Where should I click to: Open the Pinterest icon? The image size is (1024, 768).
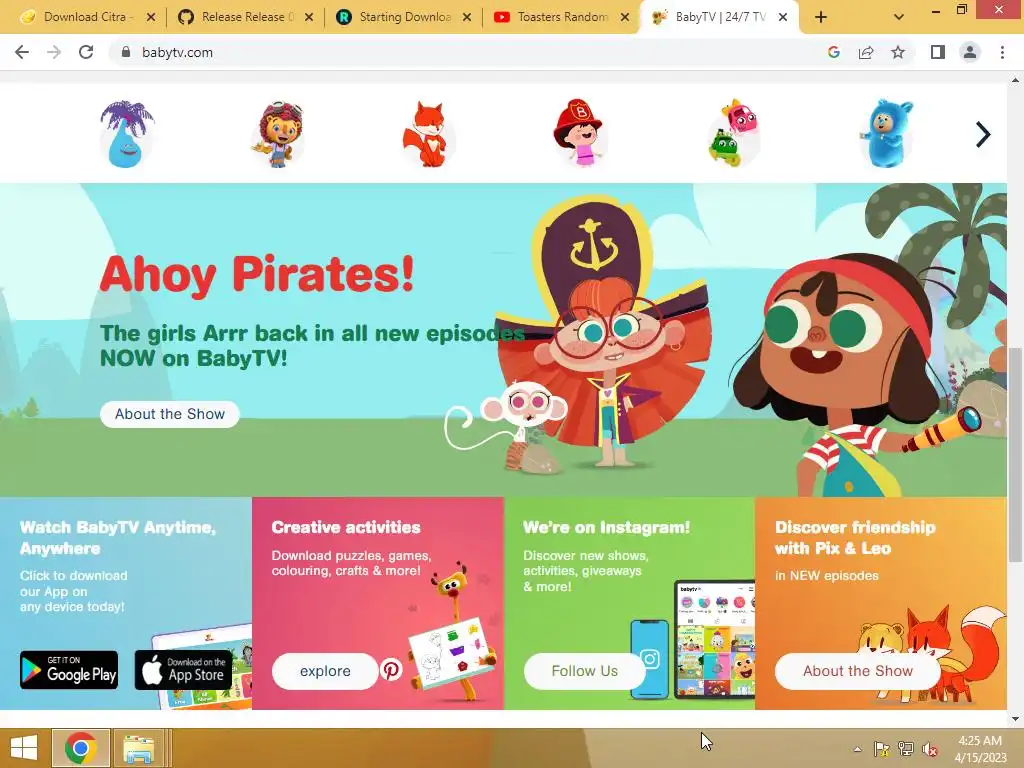pyautogui.click(x=391, y=669)
